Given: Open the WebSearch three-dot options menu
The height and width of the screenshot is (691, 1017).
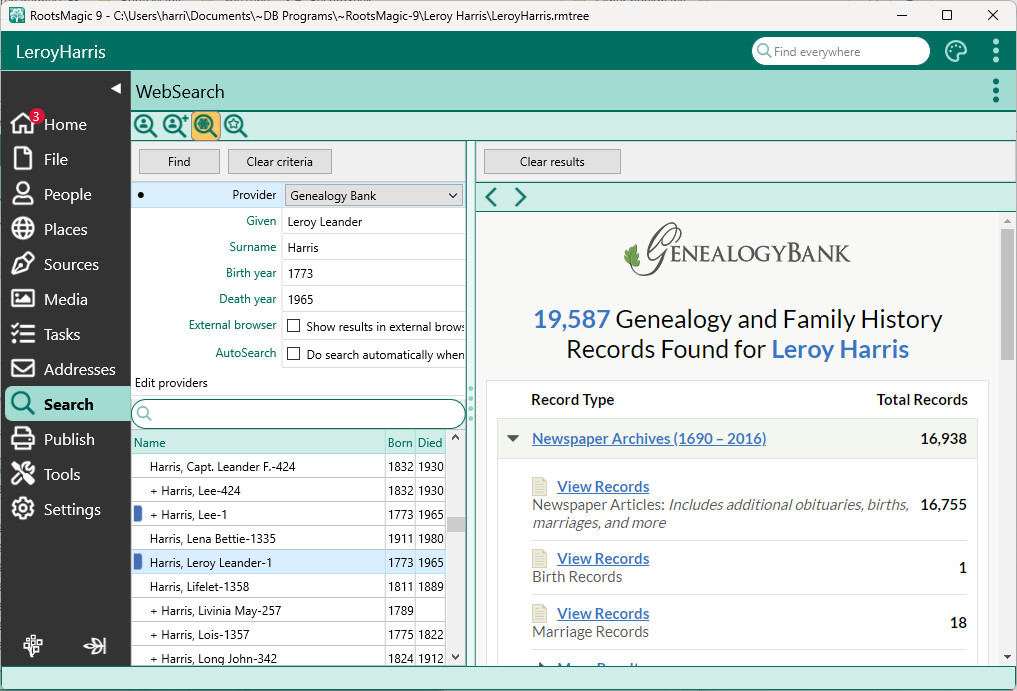Looking at the screenshot, I should point(995,91).
